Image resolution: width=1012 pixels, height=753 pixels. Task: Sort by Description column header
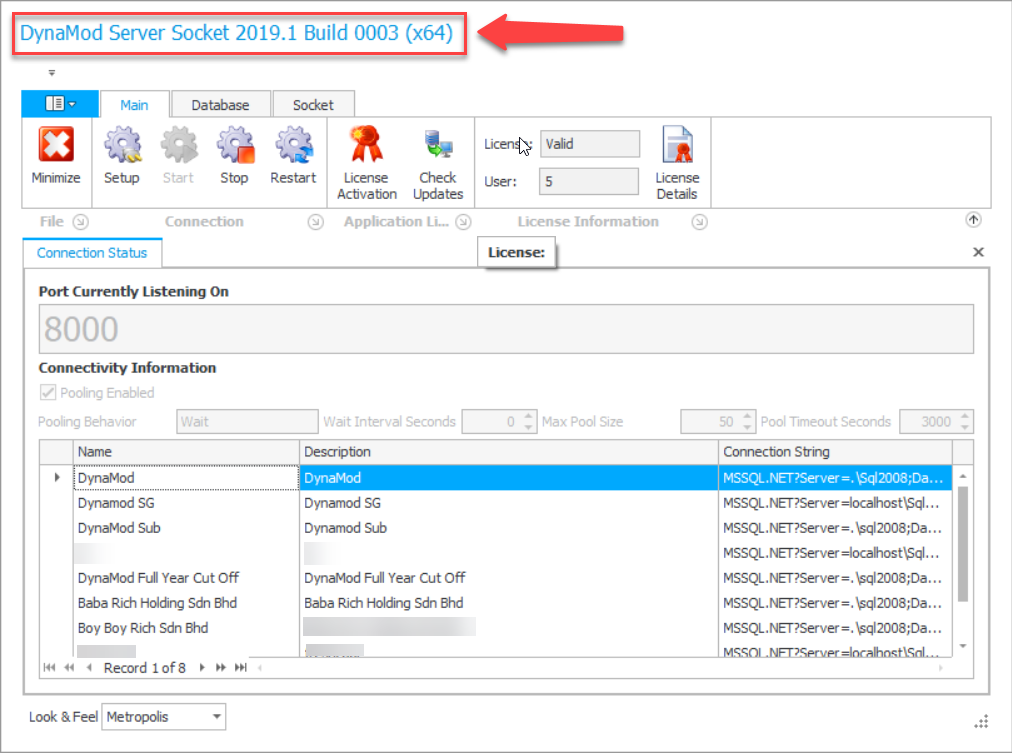[509, 452]
